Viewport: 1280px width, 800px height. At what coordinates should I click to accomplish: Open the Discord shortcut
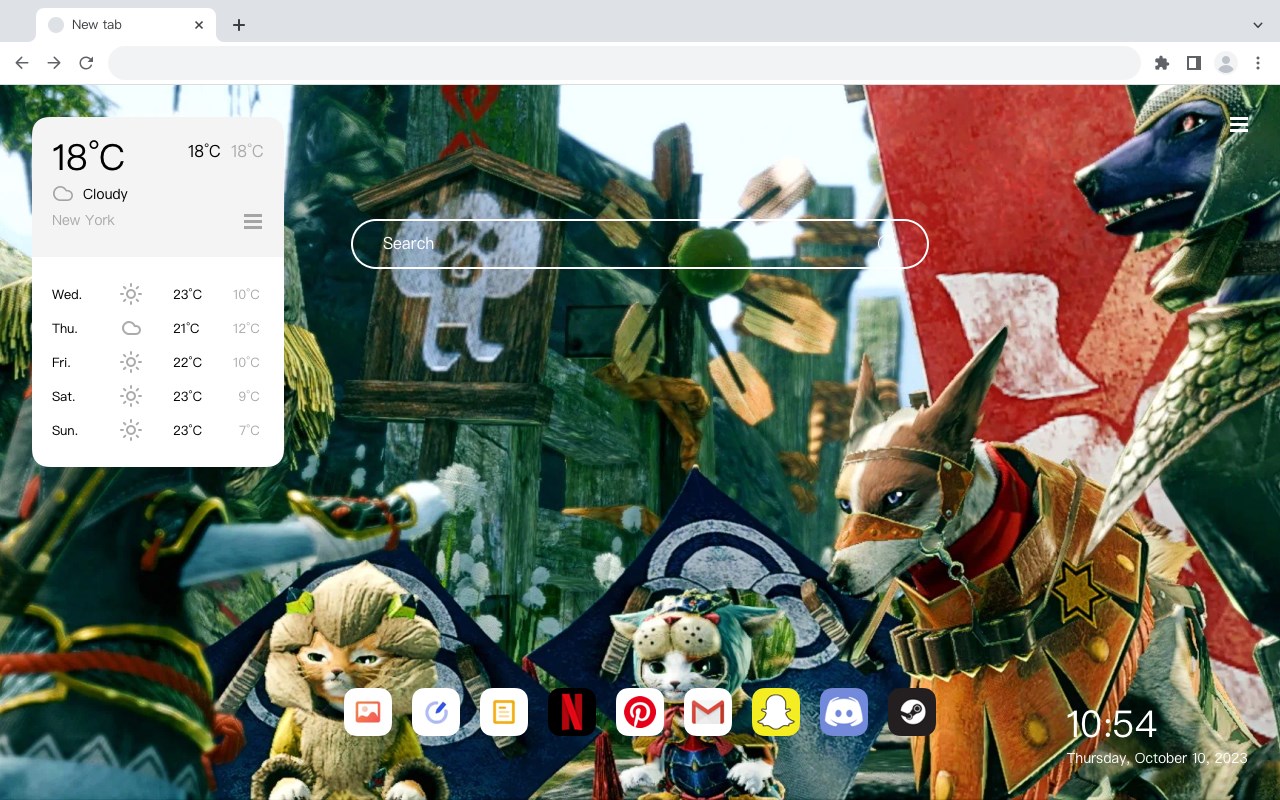(x=844, y=712)
